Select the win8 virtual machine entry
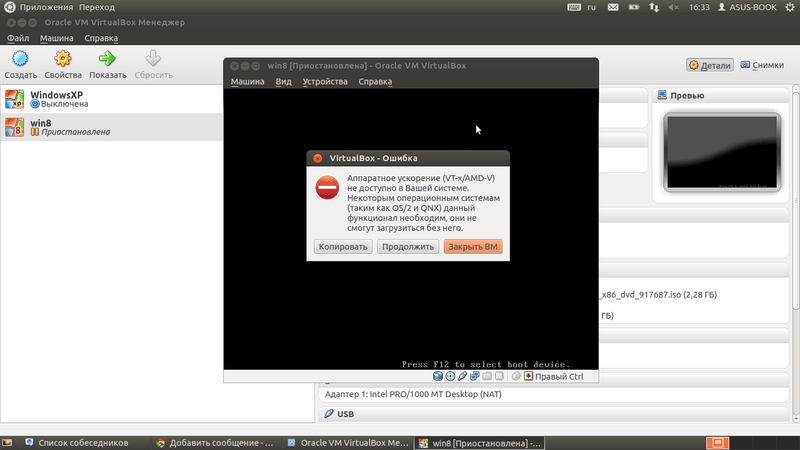The image size is (800, 450). click(x=111, y=127)
